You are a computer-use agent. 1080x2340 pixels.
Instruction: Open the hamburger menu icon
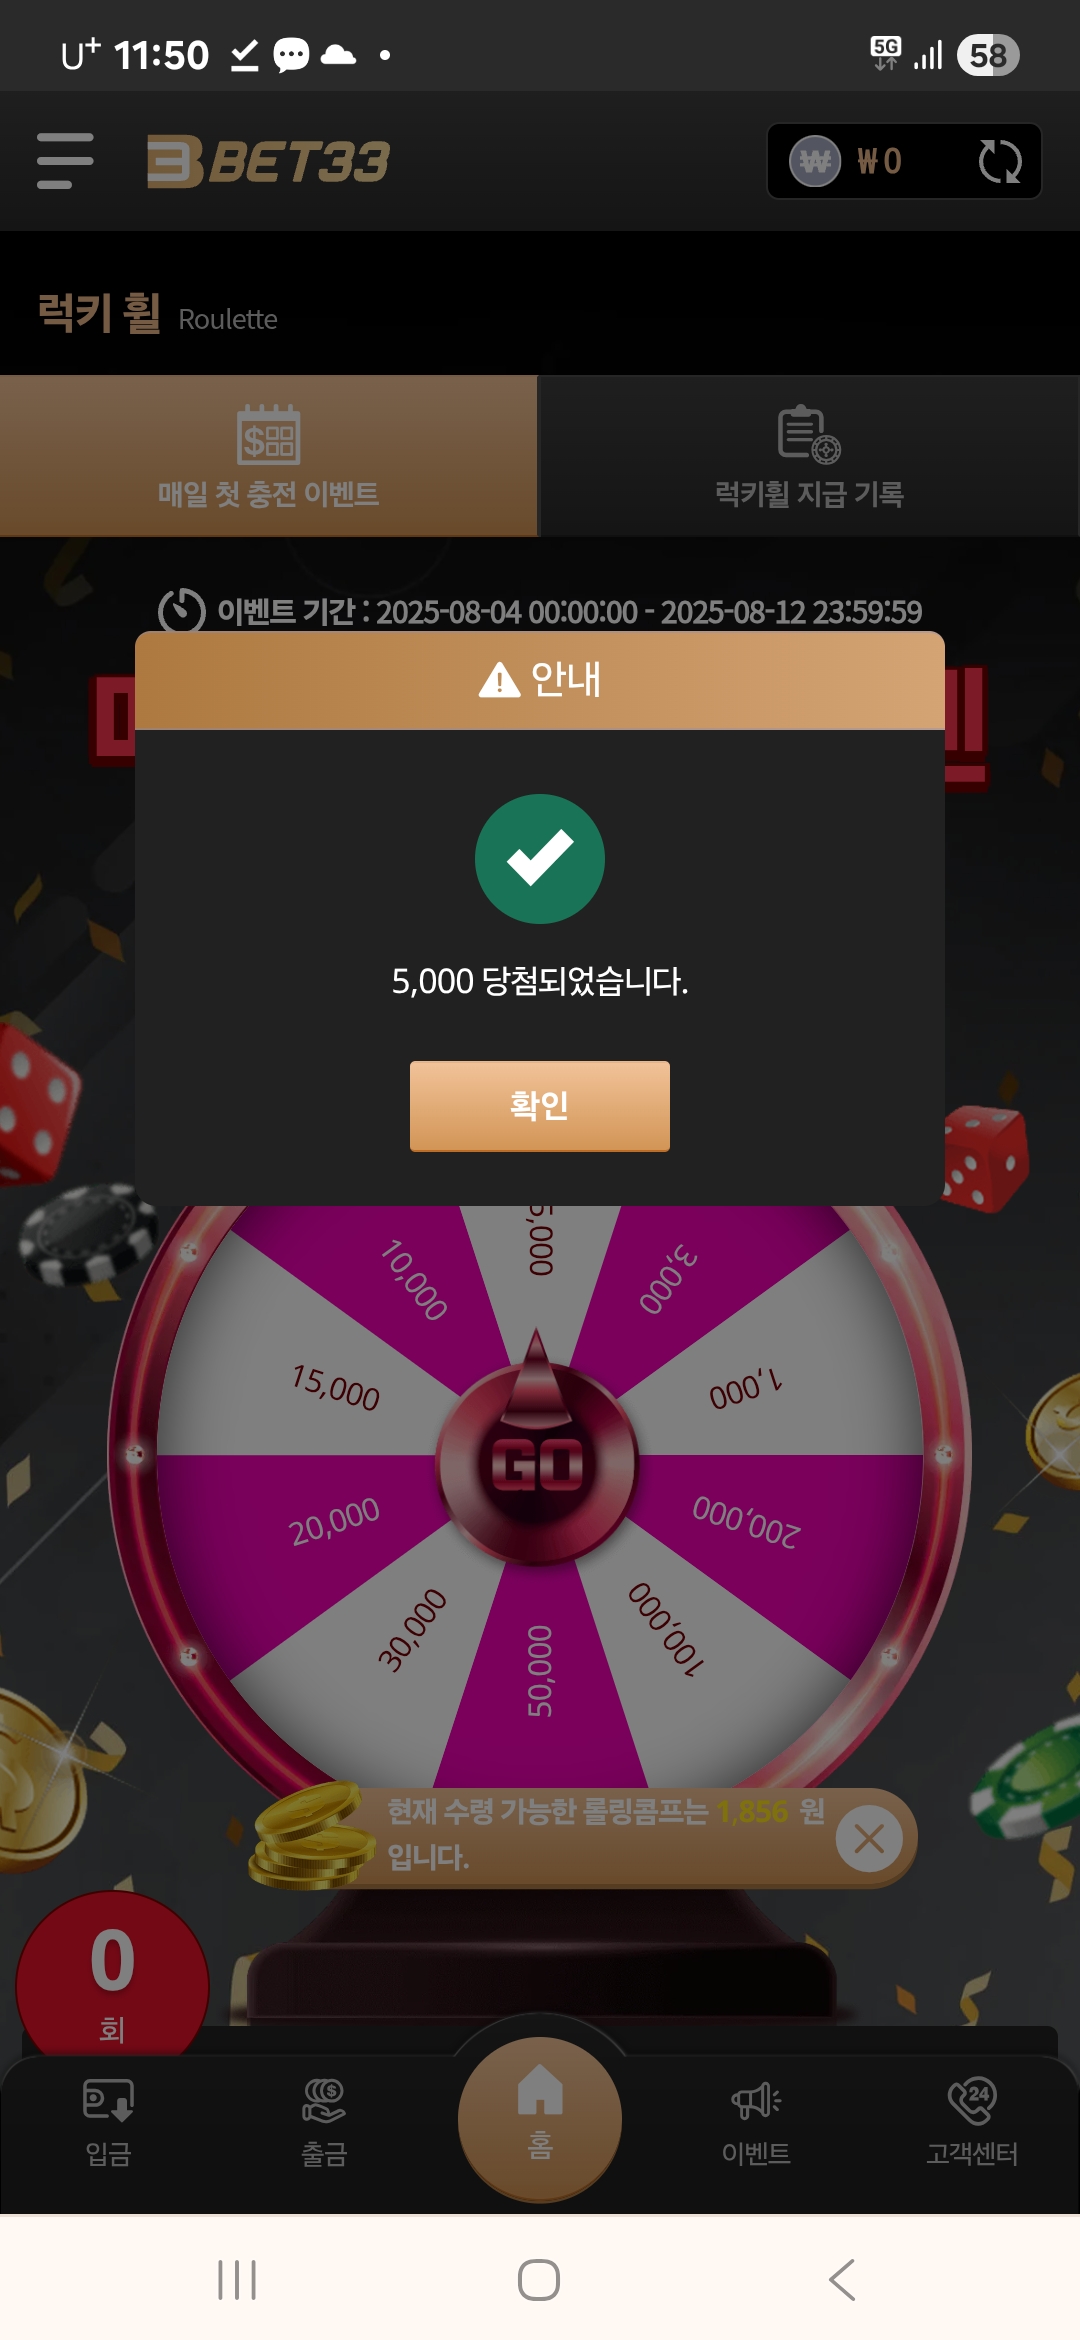point(65,161)
